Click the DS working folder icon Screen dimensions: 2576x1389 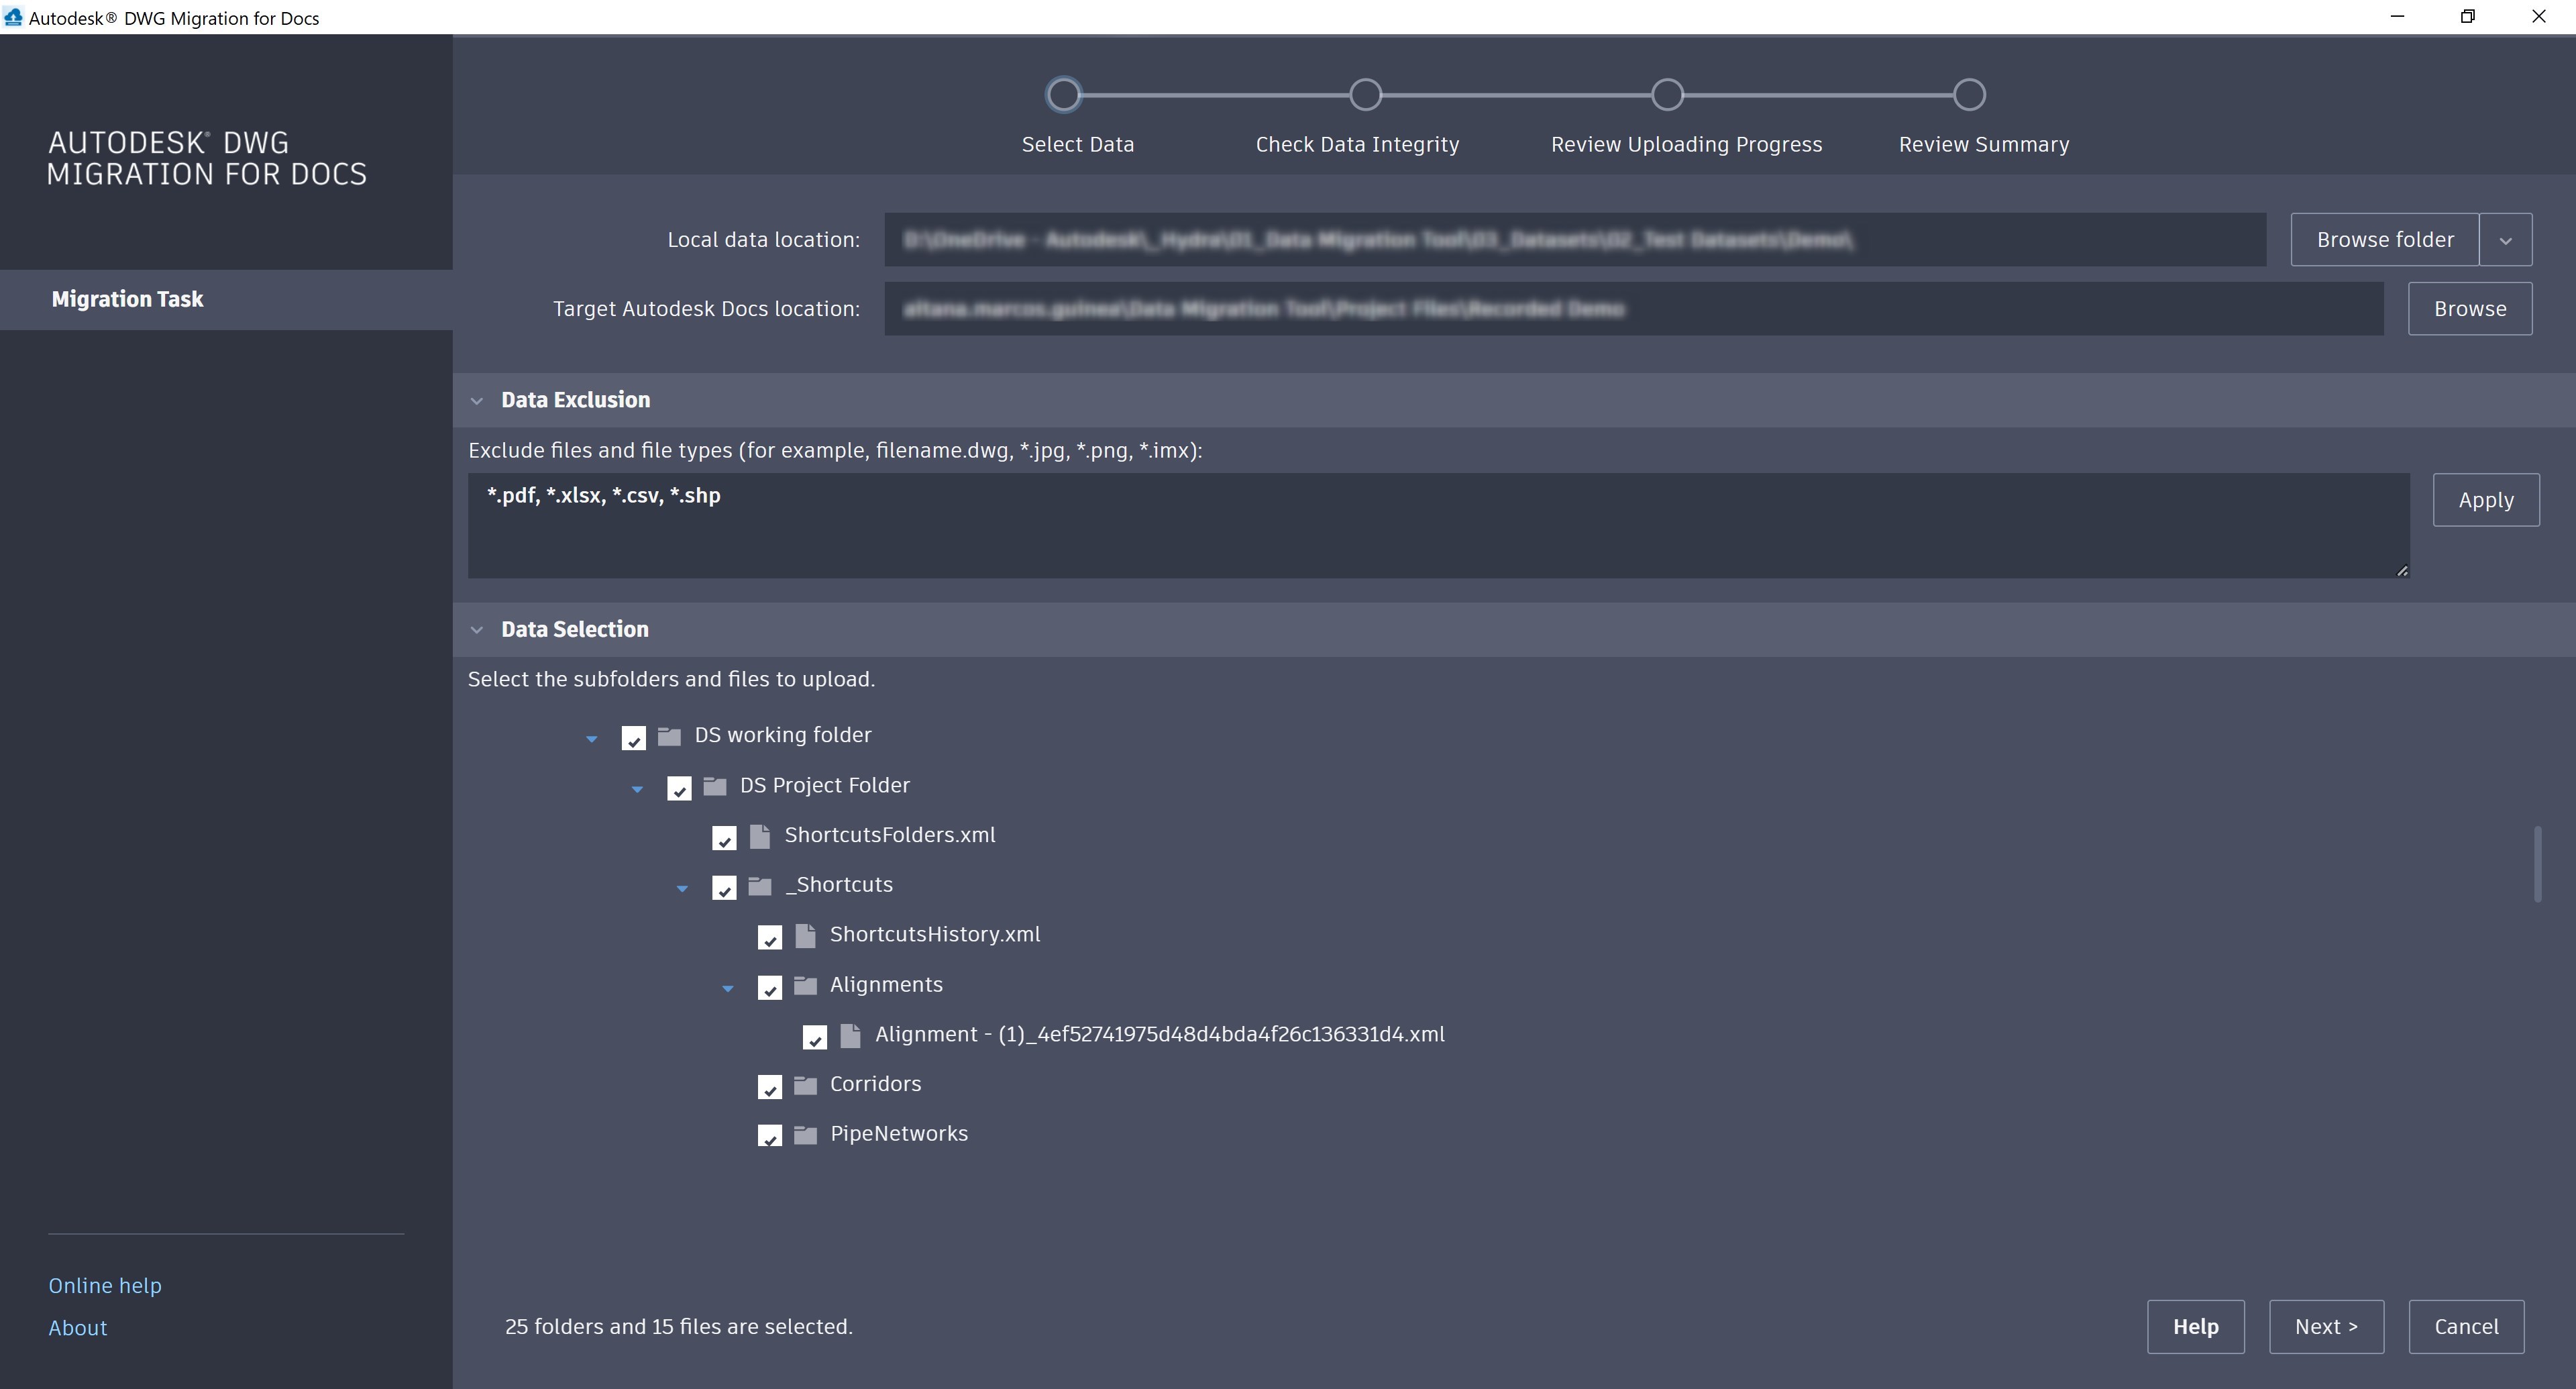pos(669,736)
